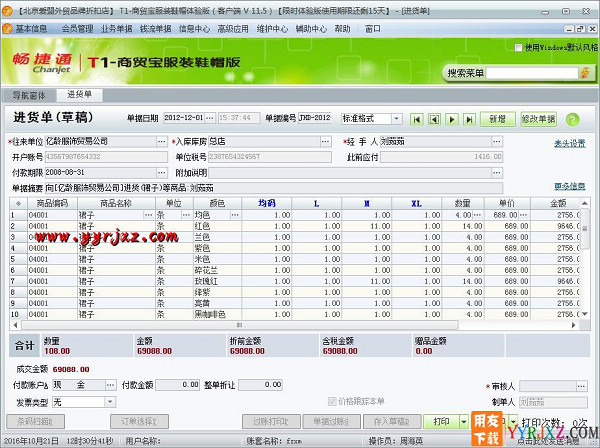The image size is (600, 448).
Task: Open the 窗口 menu
Action: [372, 29]
